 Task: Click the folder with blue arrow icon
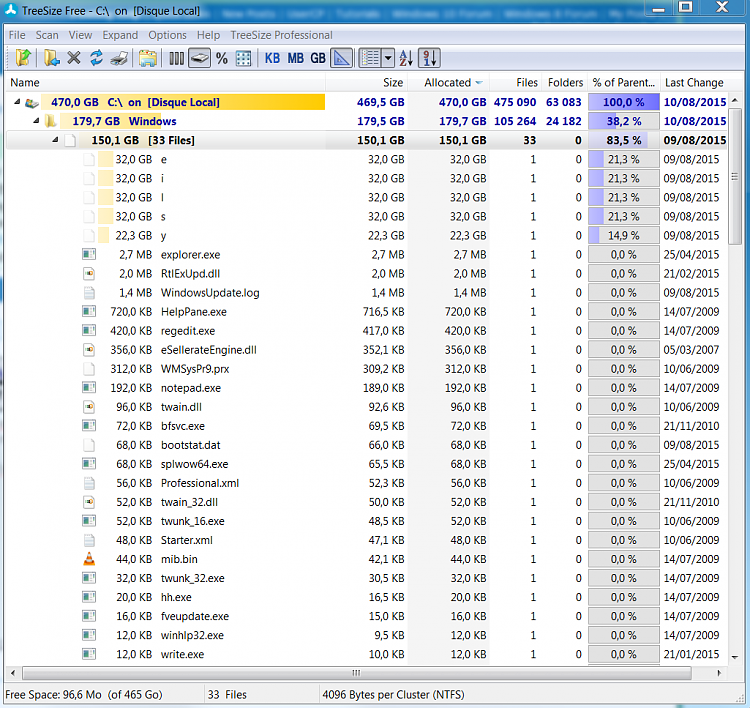click(x=51, y=58)
